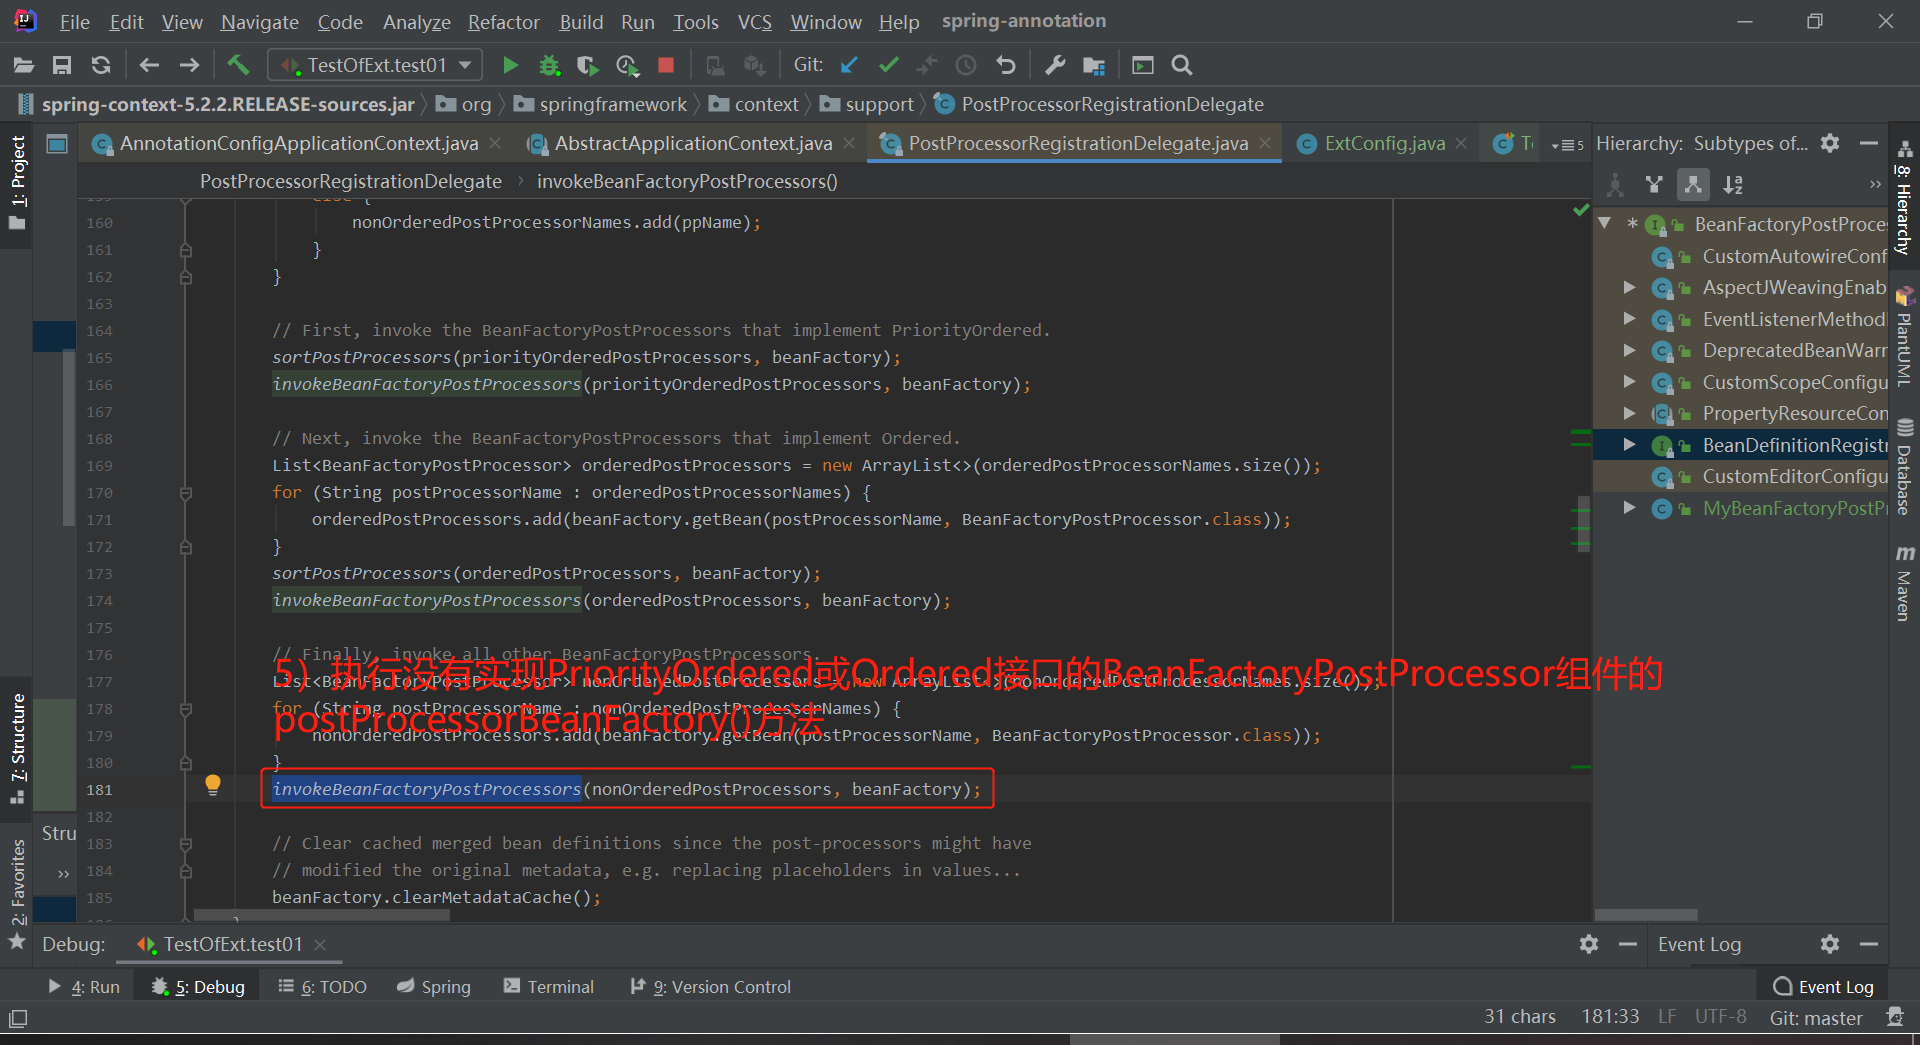Viewport: 1920px width, 1045px height.
Task: Switch to AbstractApplicationContext.java tab
Action: click(692, 144)
